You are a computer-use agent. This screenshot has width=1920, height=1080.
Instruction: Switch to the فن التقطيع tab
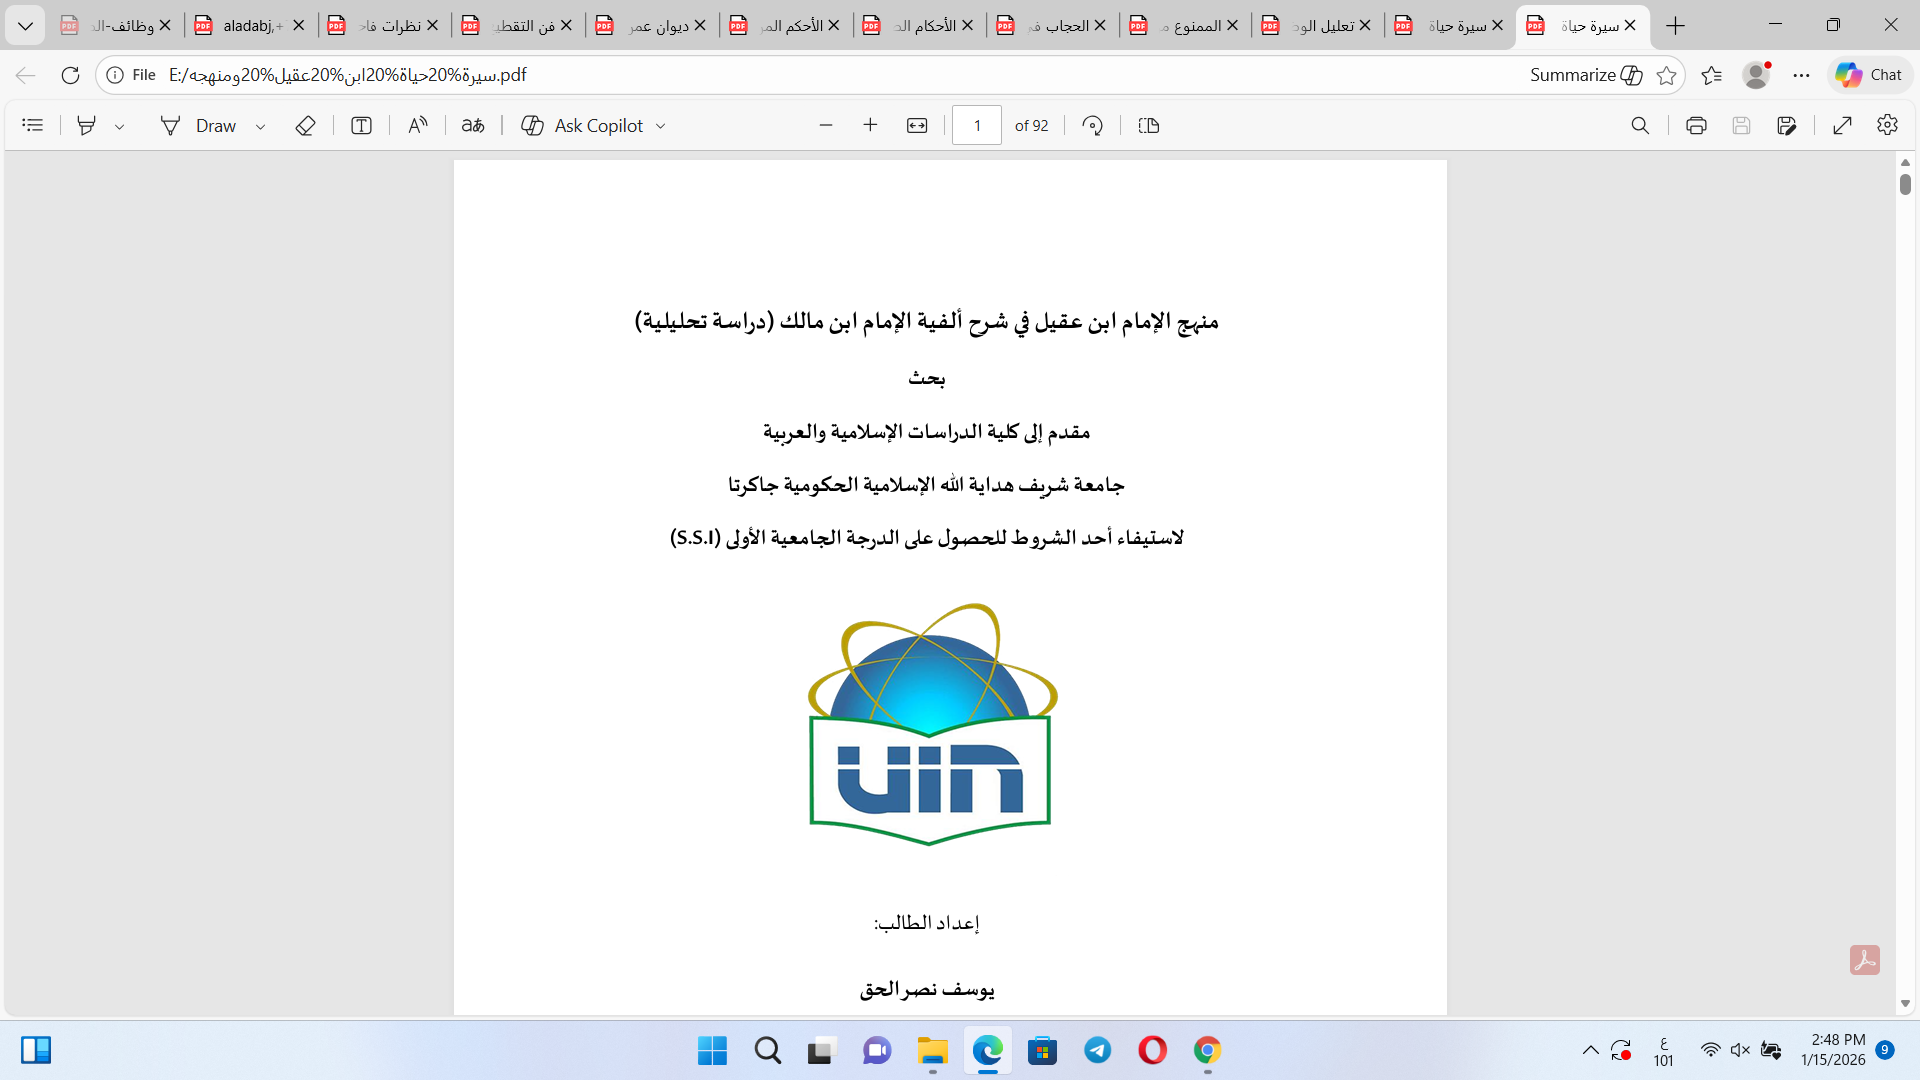click(x=518, y=26)
